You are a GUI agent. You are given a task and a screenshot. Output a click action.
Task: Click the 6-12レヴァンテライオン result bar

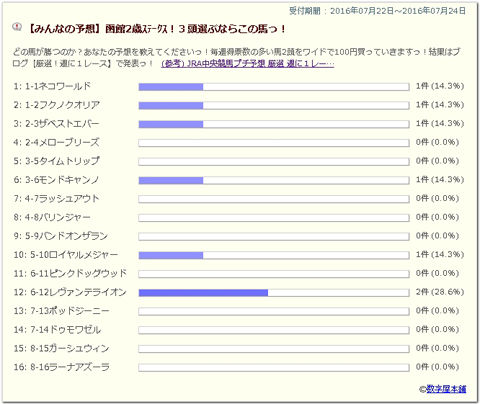(x=274, y=293)
